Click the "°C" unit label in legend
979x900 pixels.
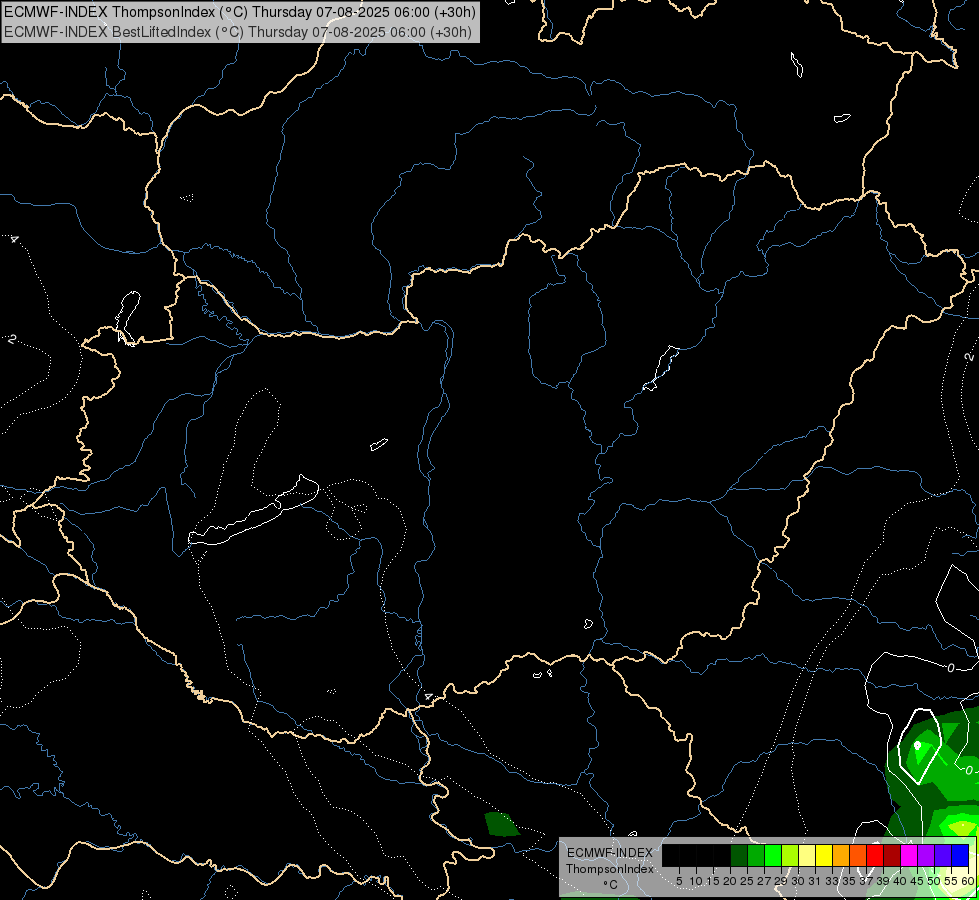coord(611,885)
